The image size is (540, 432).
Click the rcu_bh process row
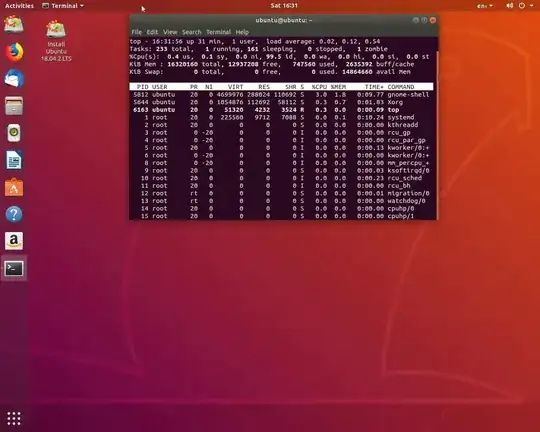click(281, 185)
